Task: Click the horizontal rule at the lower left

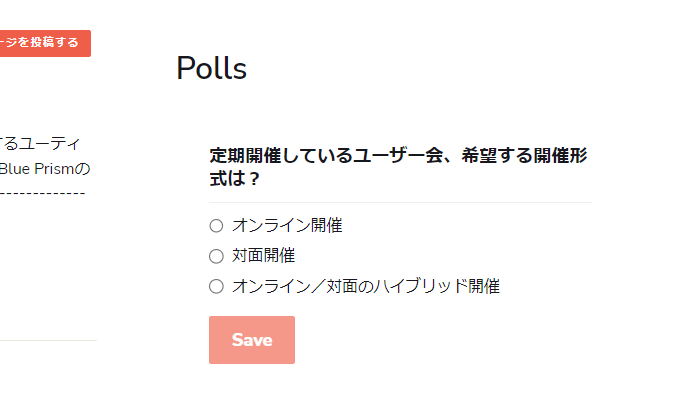Action: tap(48, 340)
